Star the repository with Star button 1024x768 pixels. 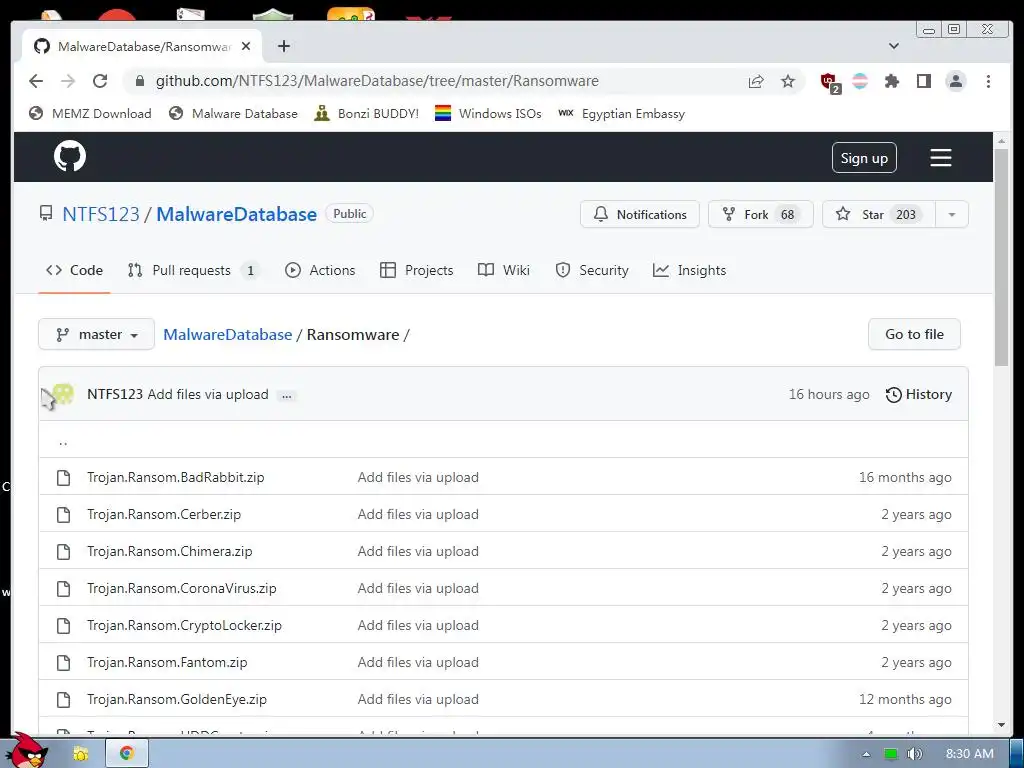click(x=878, y=214)
